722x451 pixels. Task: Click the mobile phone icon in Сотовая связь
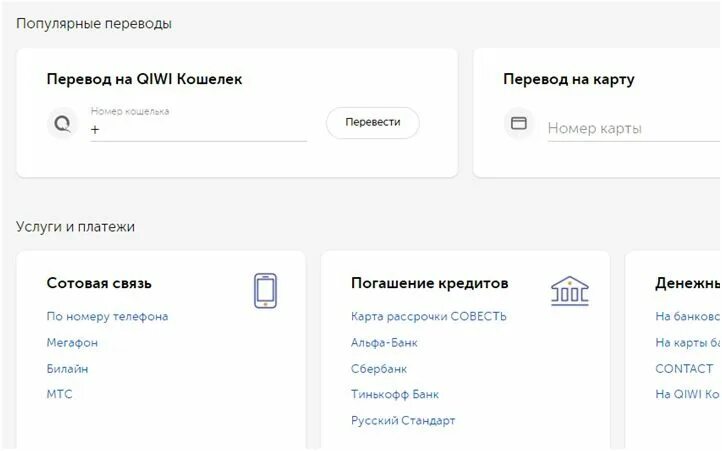click(x=265, y=291)
